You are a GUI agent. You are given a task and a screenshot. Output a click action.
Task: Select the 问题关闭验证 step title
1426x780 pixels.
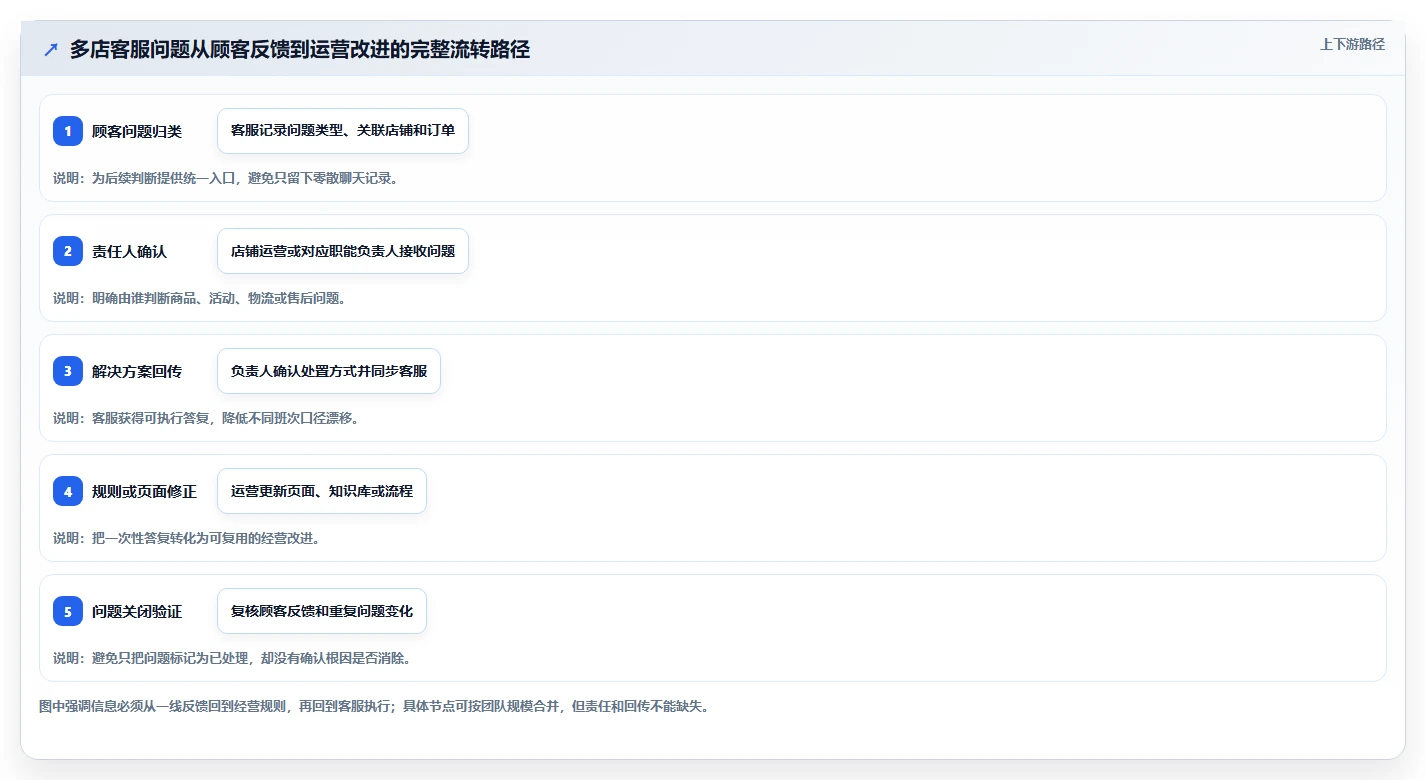coord(137,611)
